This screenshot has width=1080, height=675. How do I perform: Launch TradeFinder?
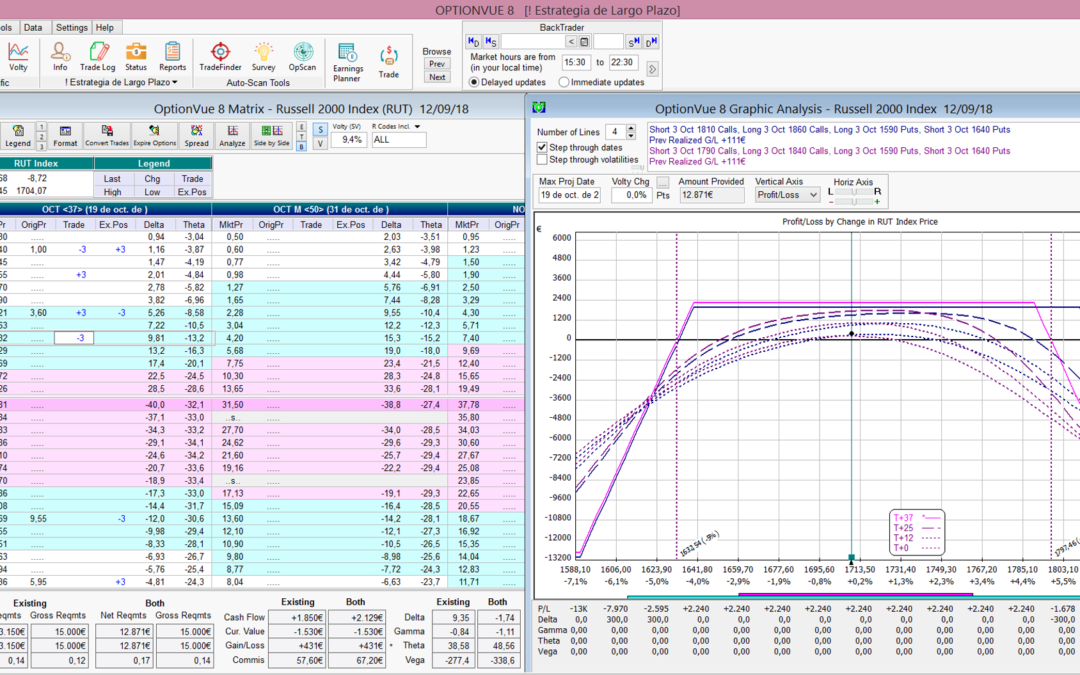[220, 56]
